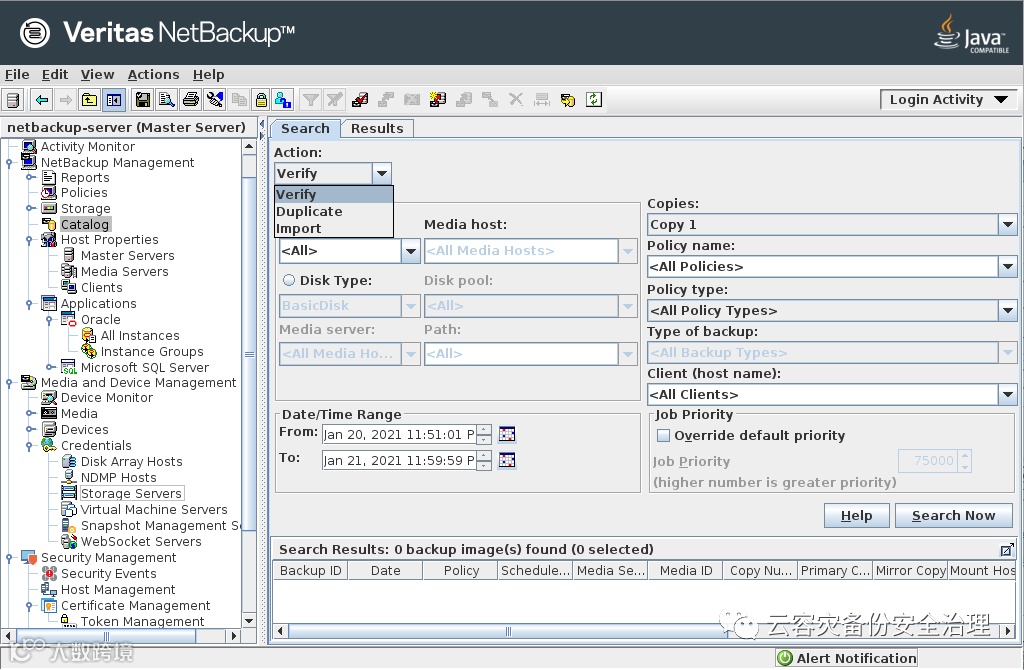1024x670 pixels.
Task: Select the Disk Type radio button
Action: 289,280
